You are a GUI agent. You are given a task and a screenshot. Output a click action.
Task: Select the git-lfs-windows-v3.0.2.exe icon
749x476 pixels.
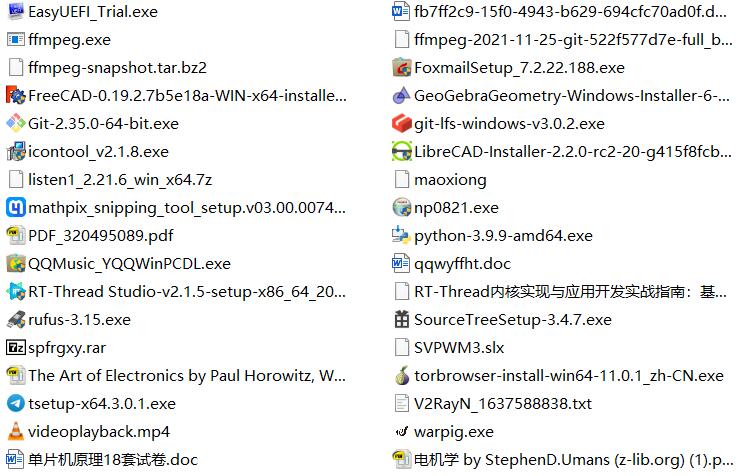click(401, 124)
